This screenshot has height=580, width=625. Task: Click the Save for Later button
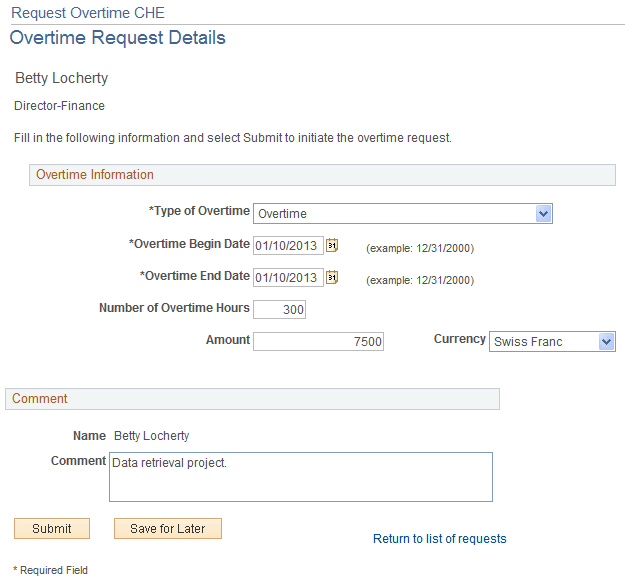click(168, 529)
